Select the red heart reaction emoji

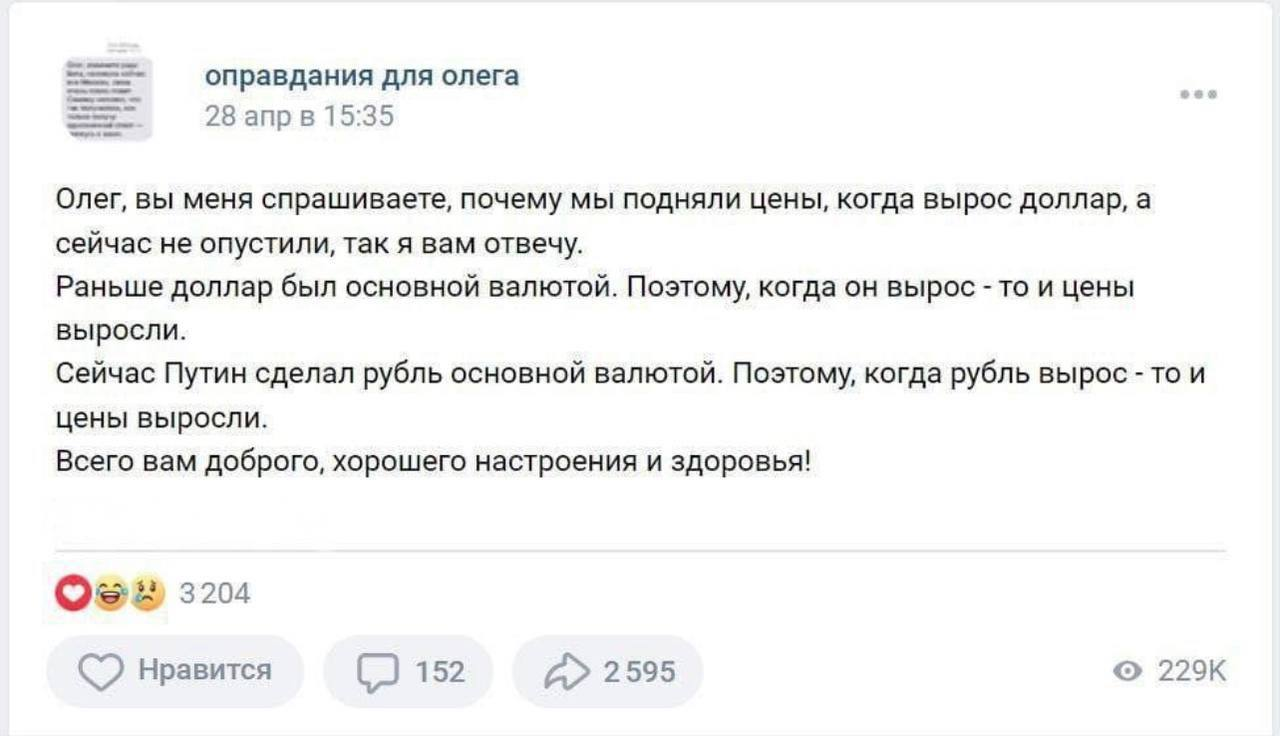[72, 595]
